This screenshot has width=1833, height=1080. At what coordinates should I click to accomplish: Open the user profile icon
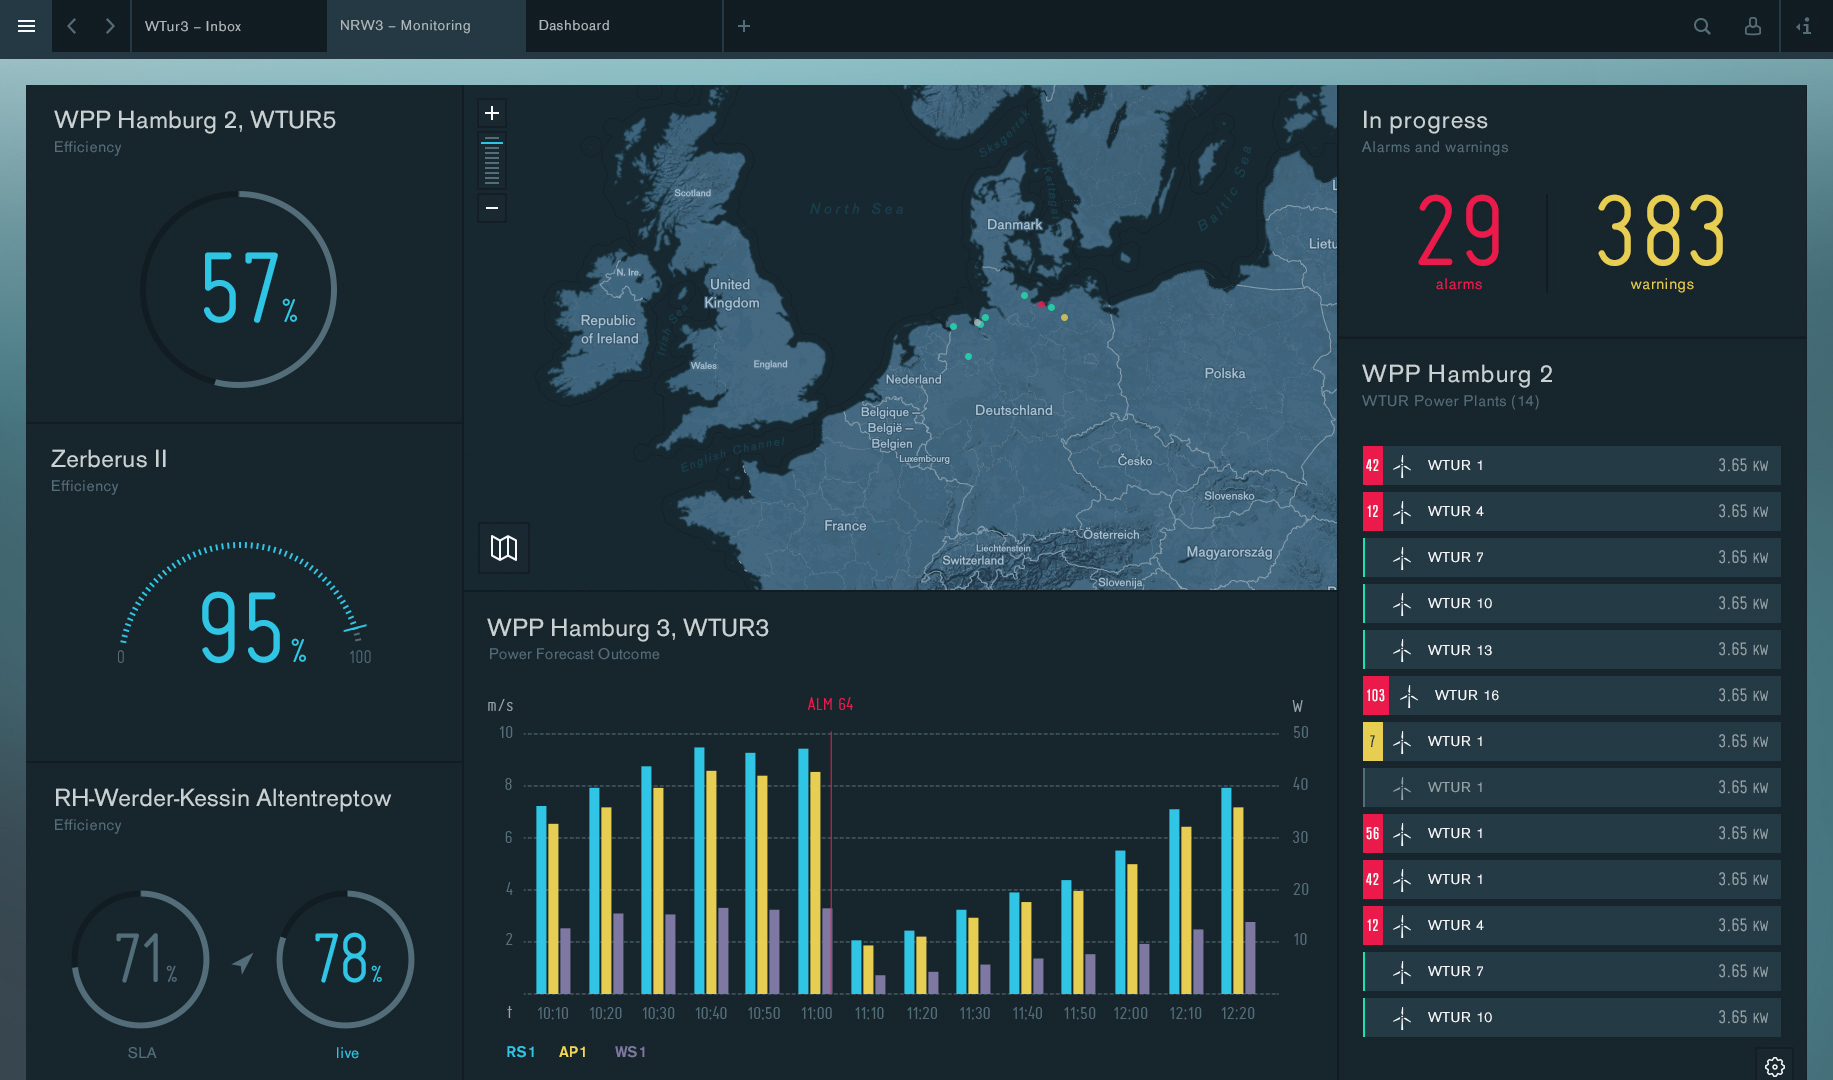[x=1753, y=26]
